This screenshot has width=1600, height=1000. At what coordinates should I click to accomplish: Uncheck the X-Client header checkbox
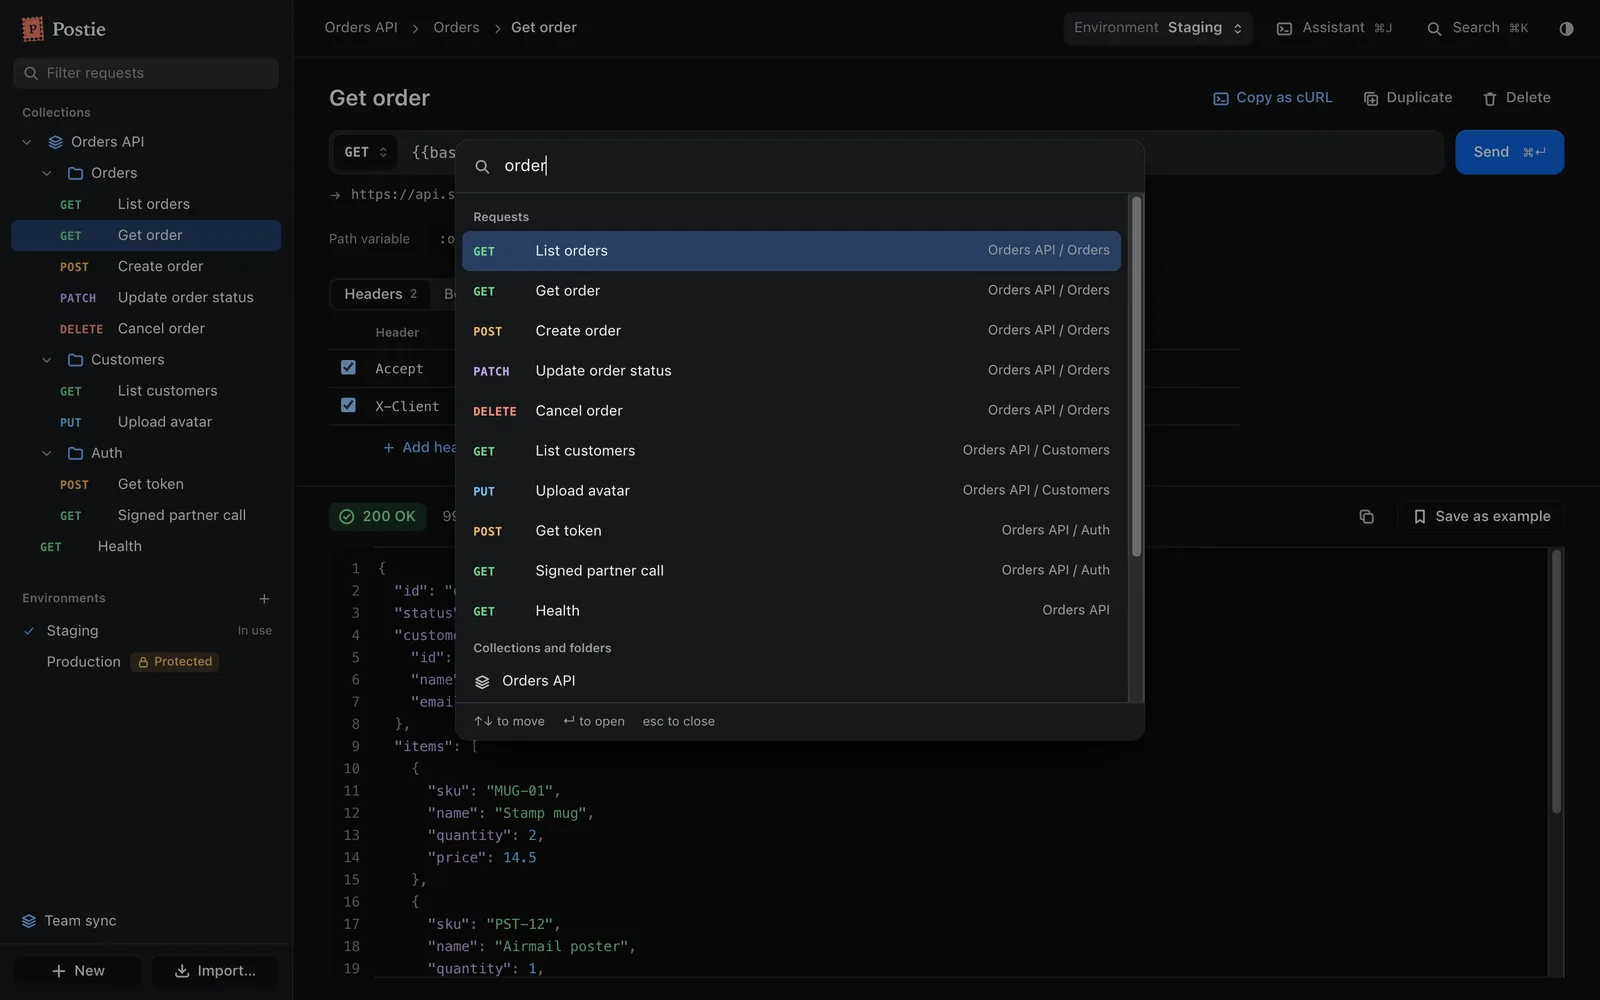coord(348,405)
